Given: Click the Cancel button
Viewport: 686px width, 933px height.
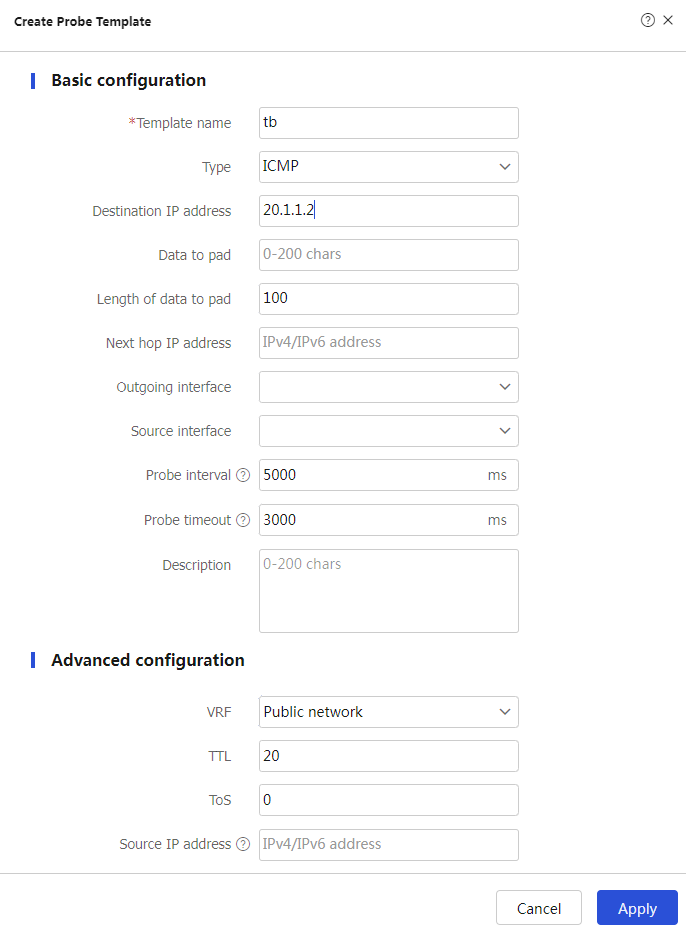Looking at the screenshot, I should pyautogui.click(x=538, y=908).
